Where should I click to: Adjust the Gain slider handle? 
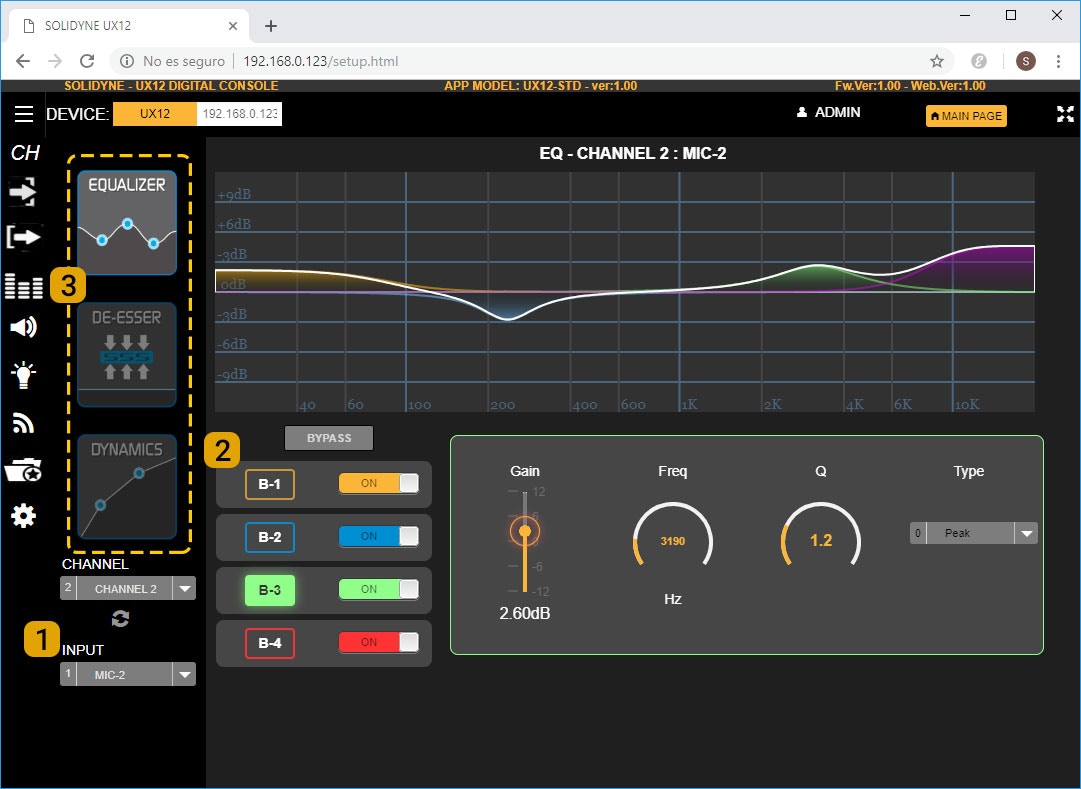(x=525, y=531)
